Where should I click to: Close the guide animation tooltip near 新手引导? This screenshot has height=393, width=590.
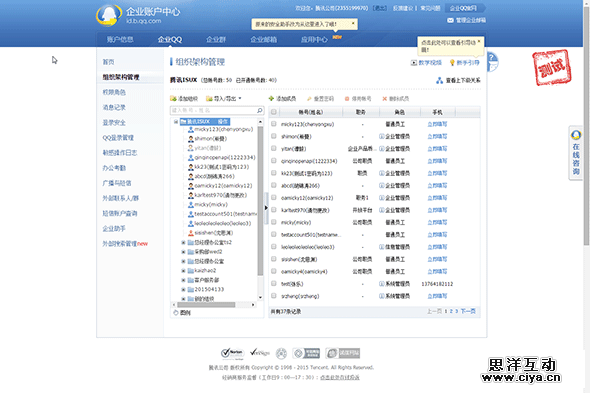click(x=479, y=41)
